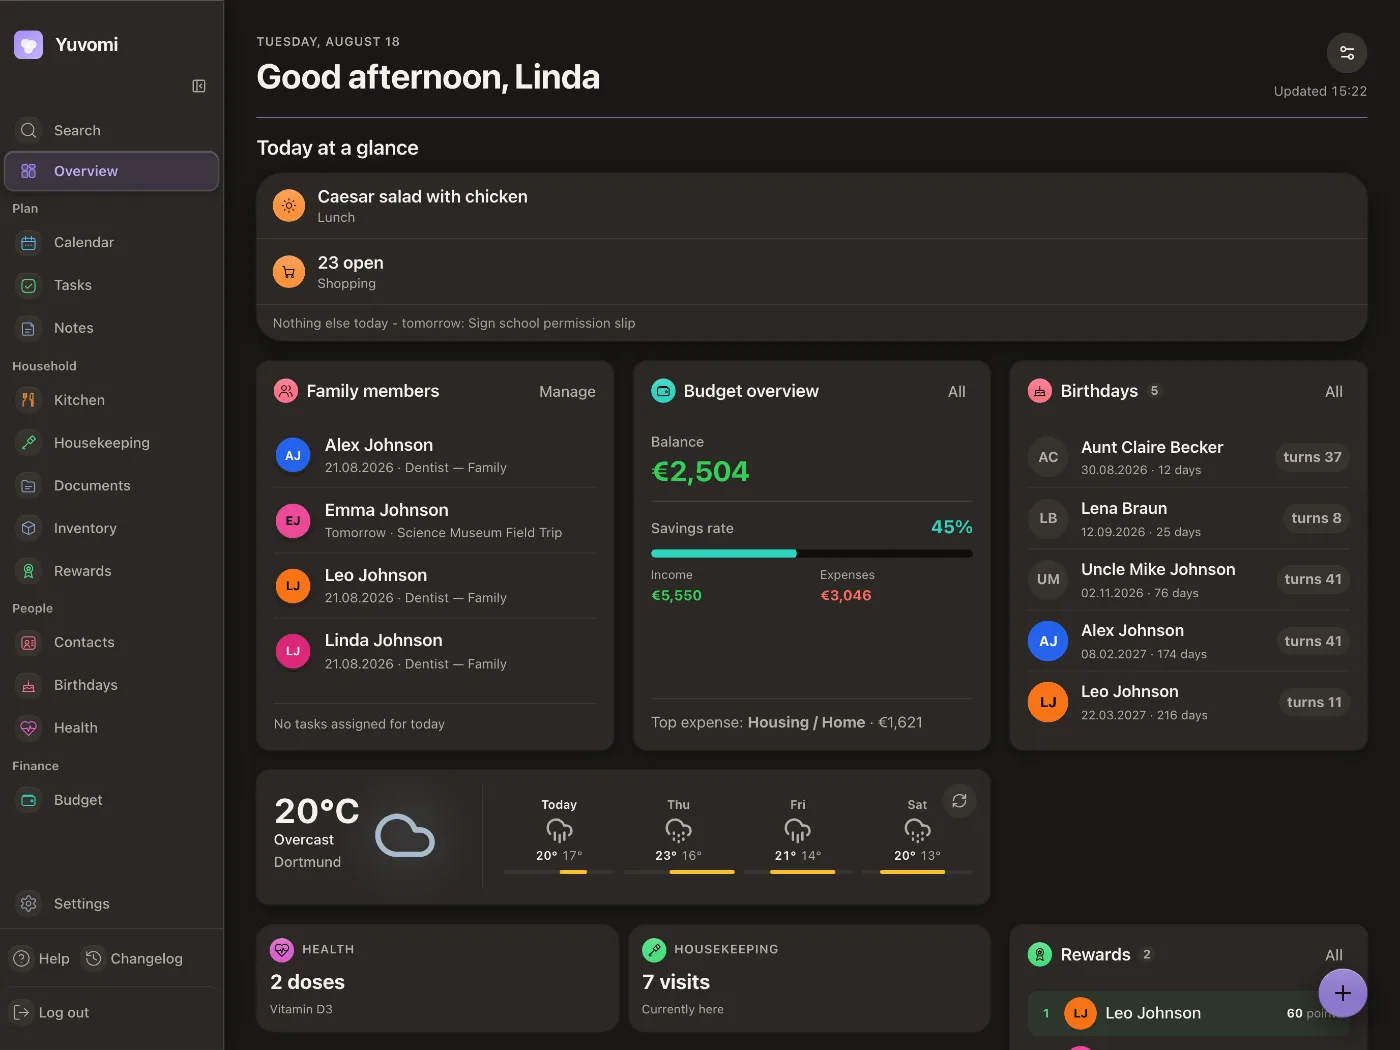Click the shopping cart icon beside 23 open
This screenshot has width=1400, height=1050.
click(289, 272)
